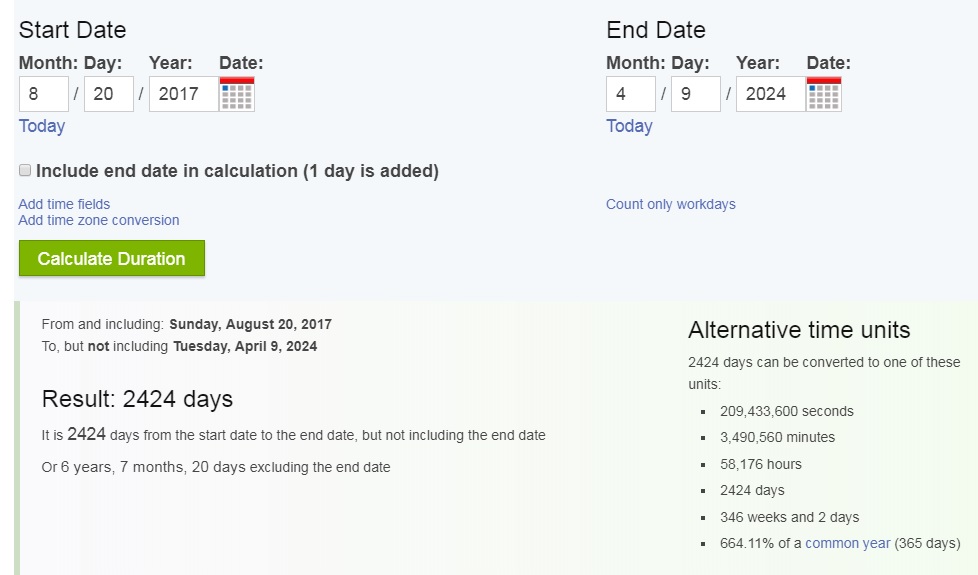
Task: Focus the End Date month field
Action: [631, 94]
